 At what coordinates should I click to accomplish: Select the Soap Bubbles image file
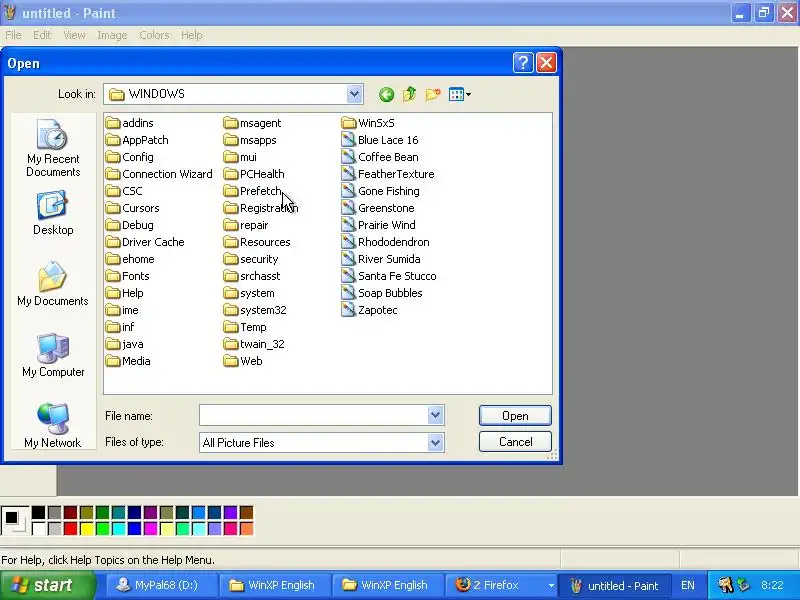382,293
